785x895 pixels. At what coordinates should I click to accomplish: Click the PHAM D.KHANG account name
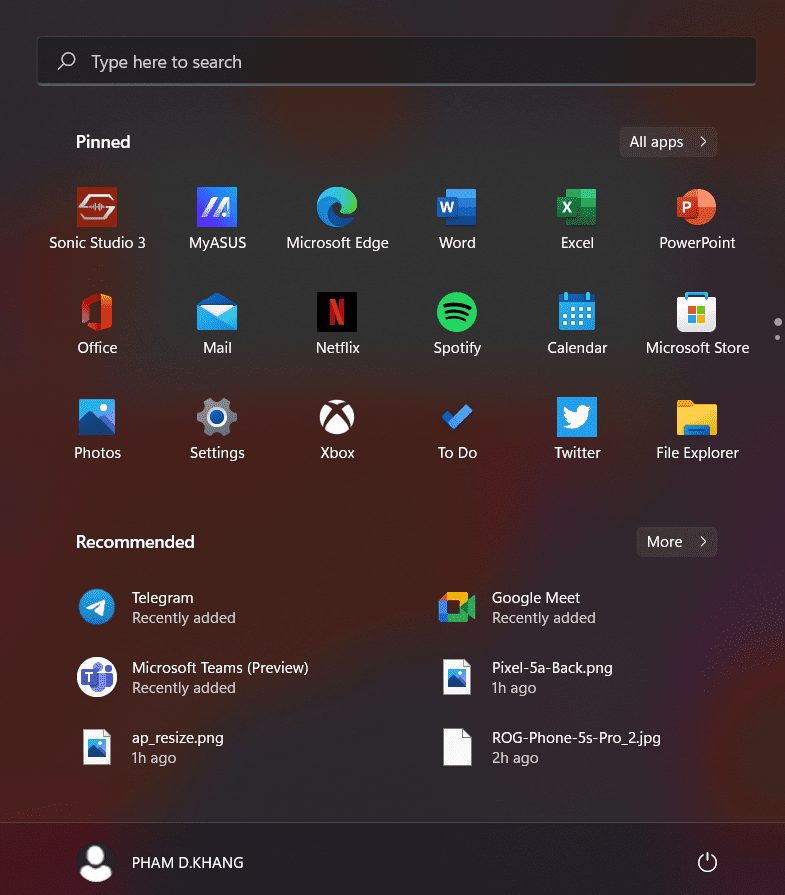pos(187,862)
